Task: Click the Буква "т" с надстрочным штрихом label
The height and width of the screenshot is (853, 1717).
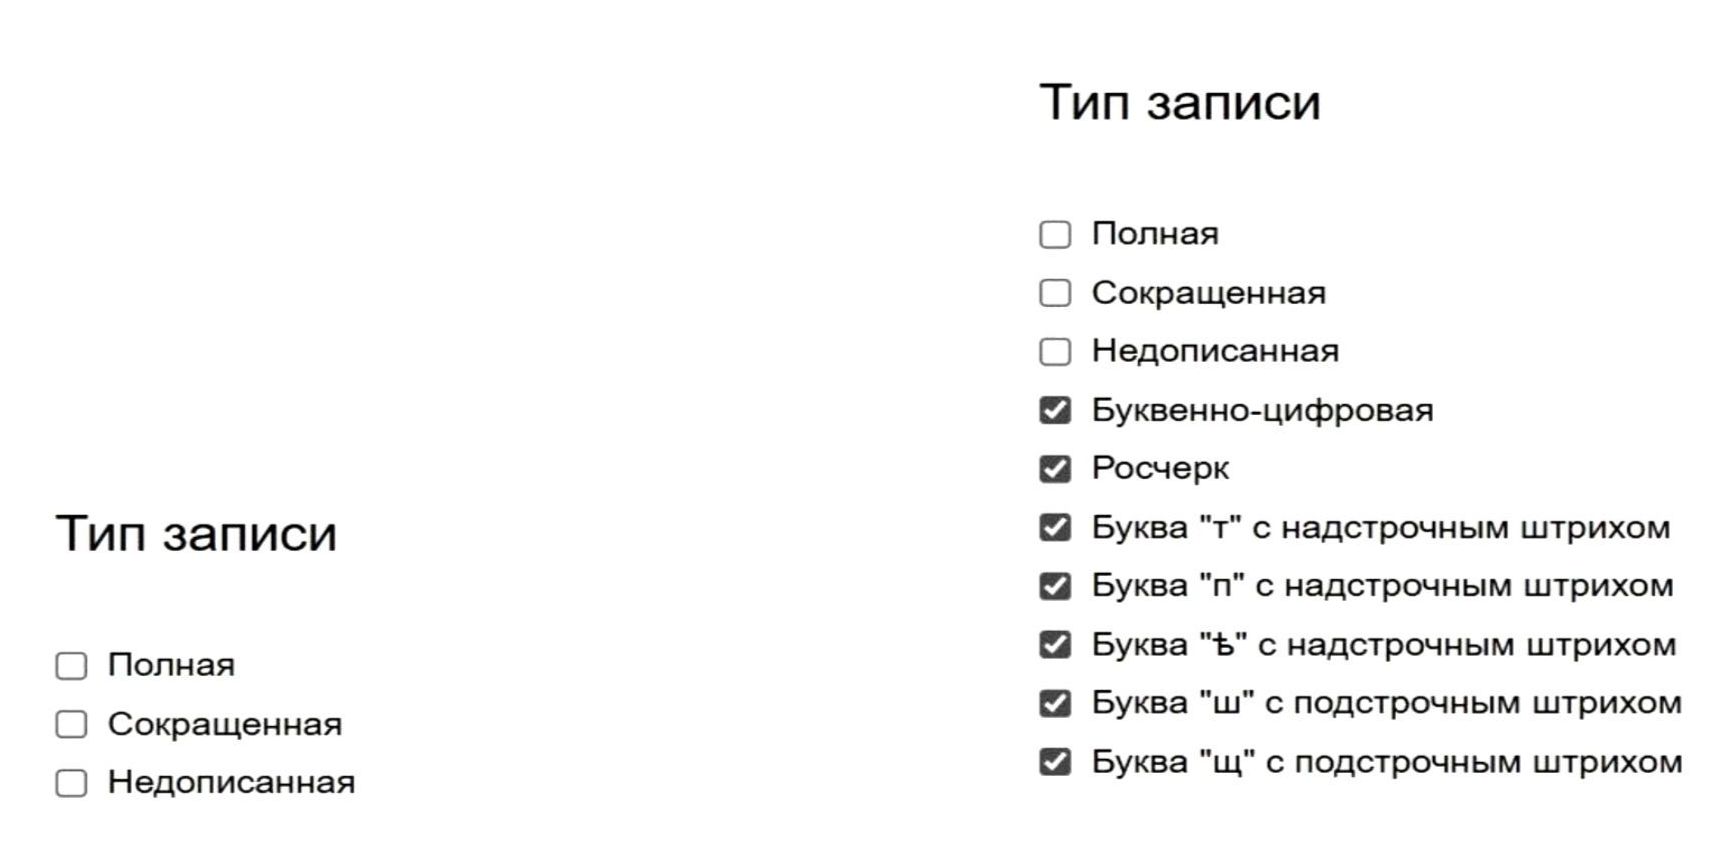Action: pos(1380,527)
